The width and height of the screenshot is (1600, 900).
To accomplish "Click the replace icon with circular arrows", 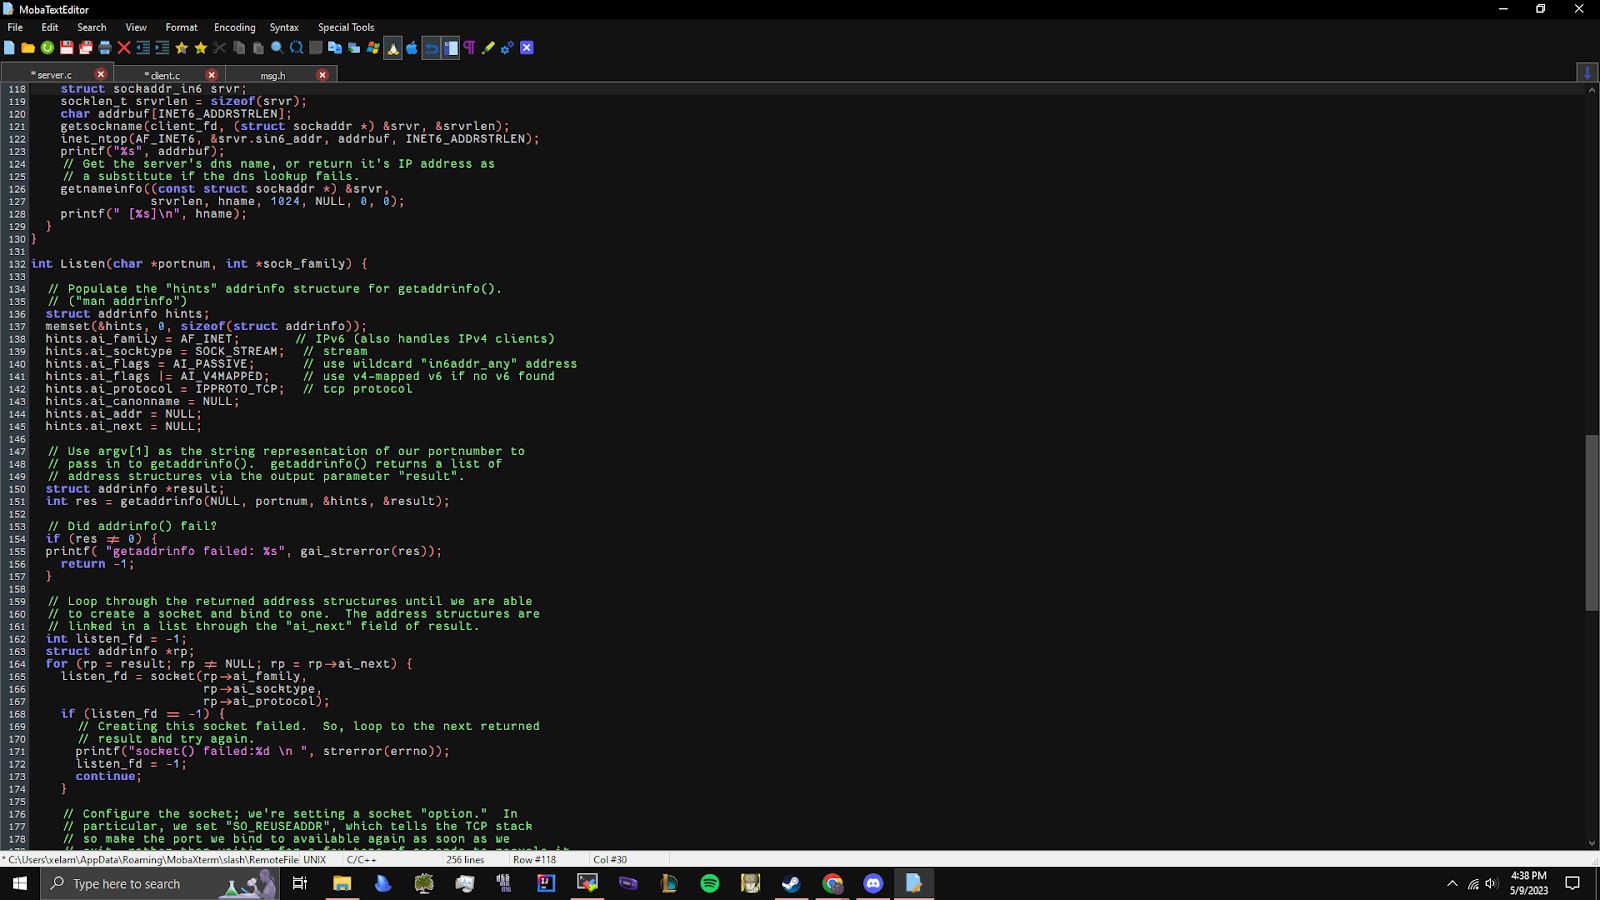I will pyautogui.click(x=297, y=48).
